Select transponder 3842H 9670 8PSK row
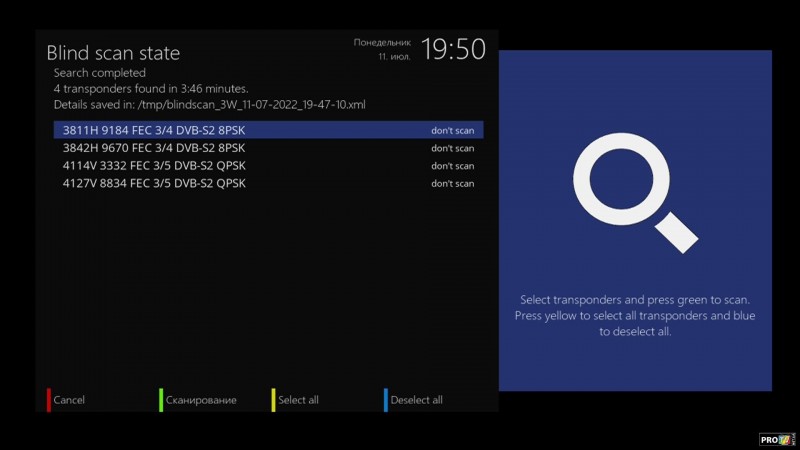The width and height of the screenshot is (800, 450). point(154,148)
